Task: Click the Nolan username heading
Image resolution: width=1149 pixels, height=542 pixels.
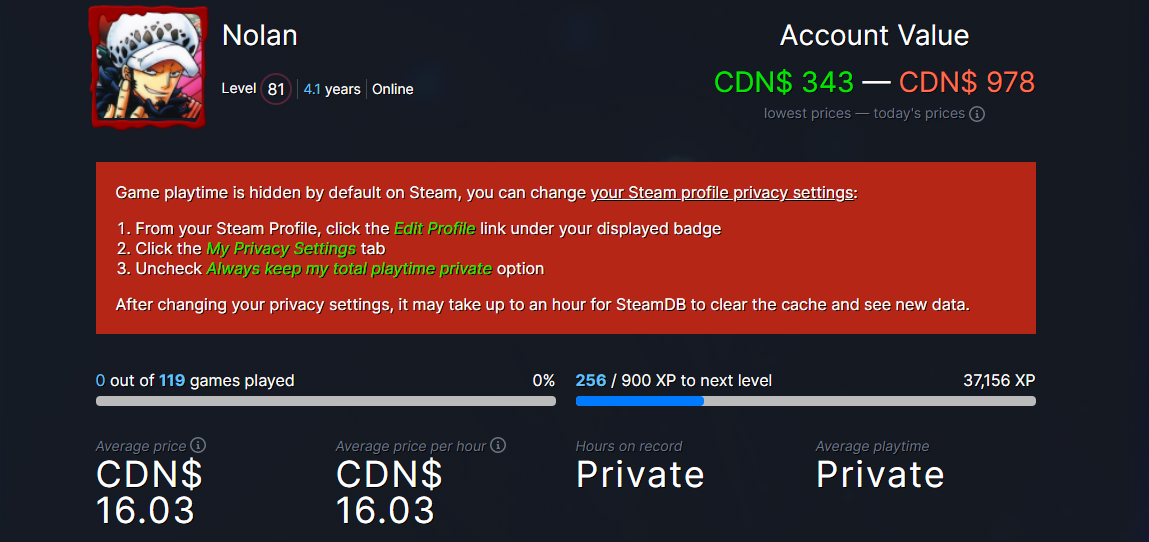Action: tap(259, 35)
